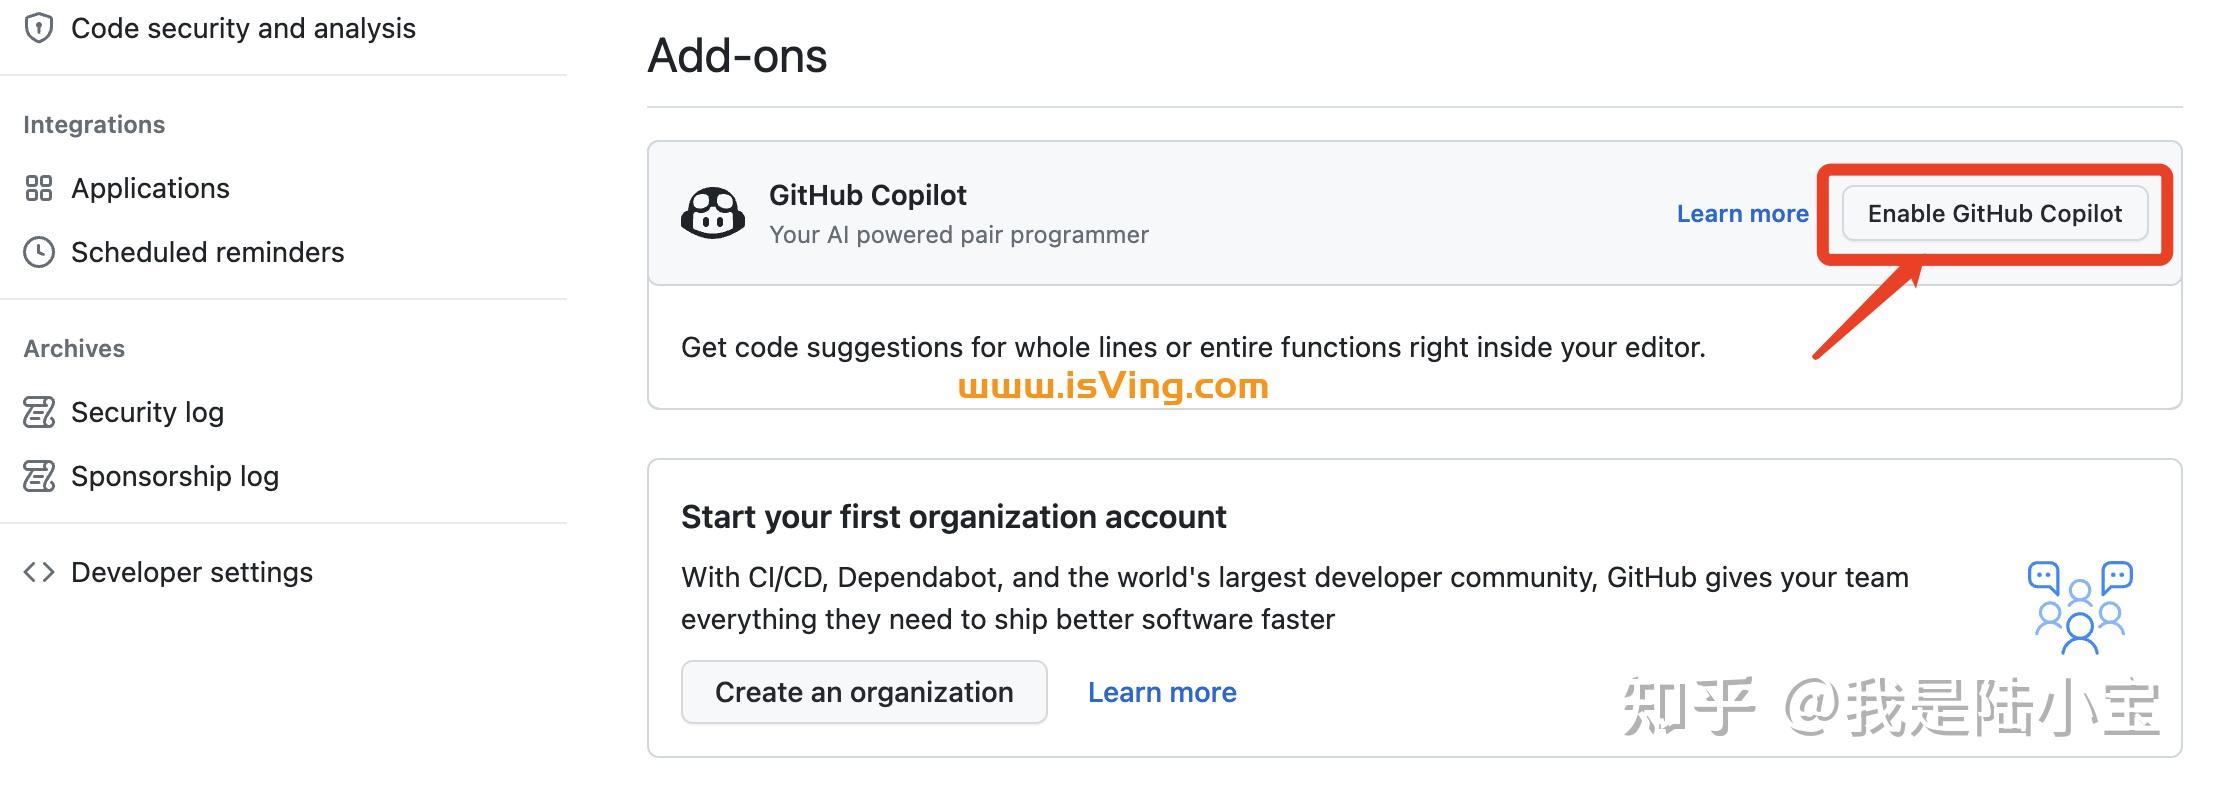Click the code brackets icon for Developer settings
The width and height of the screenshot is (2218, 796).
tap(40, 572)
